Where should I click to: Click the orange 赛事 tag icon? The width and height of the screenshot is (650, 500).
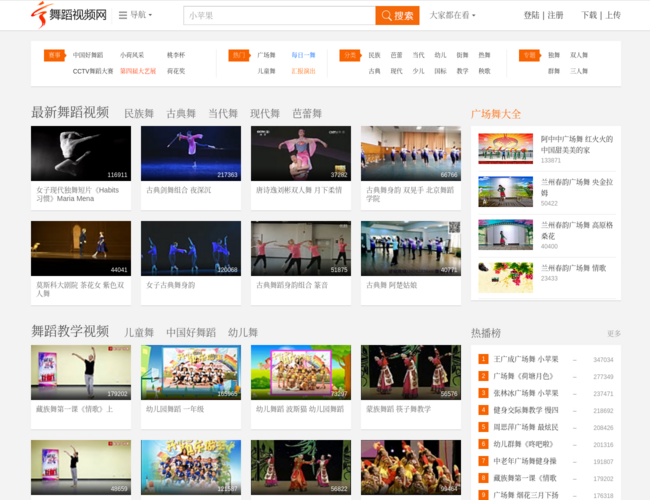click(x=54, y=56)
